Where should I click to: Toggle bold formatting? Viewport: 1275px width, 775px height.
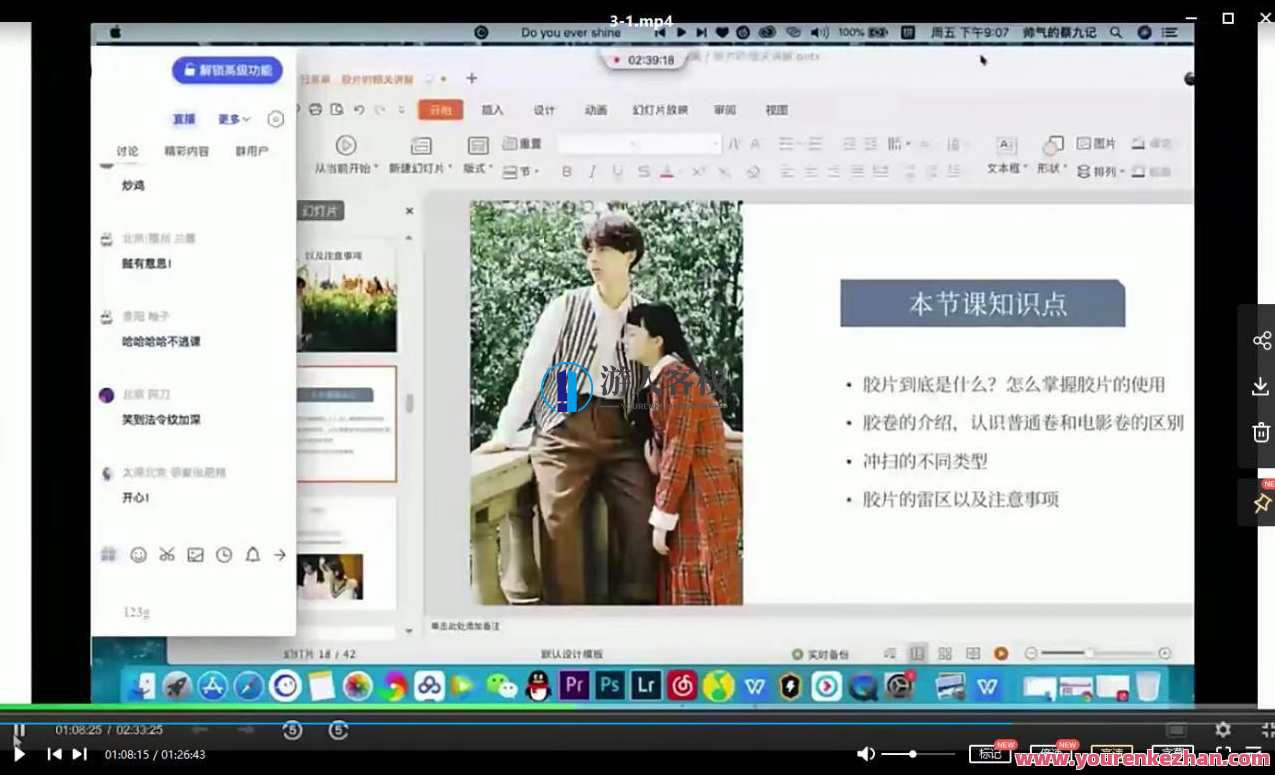566,172
